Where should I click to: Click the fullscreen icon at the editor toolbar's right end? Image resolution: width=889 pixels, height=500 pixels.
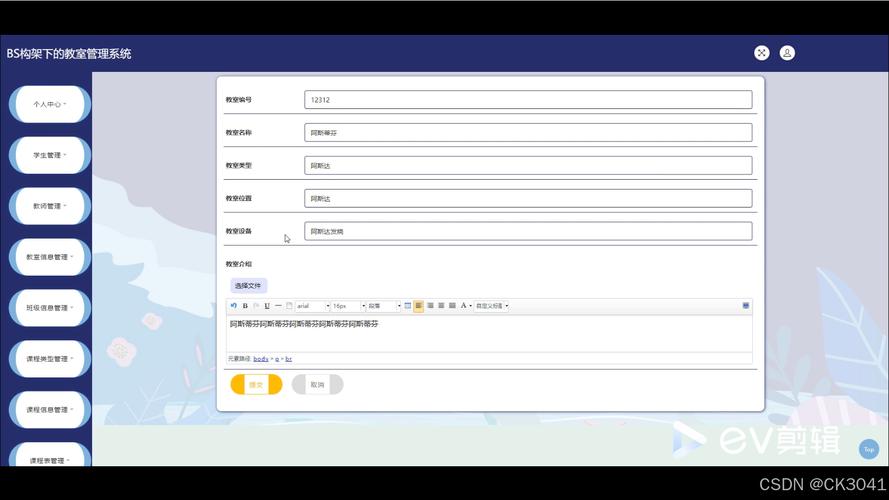(746, 306)
